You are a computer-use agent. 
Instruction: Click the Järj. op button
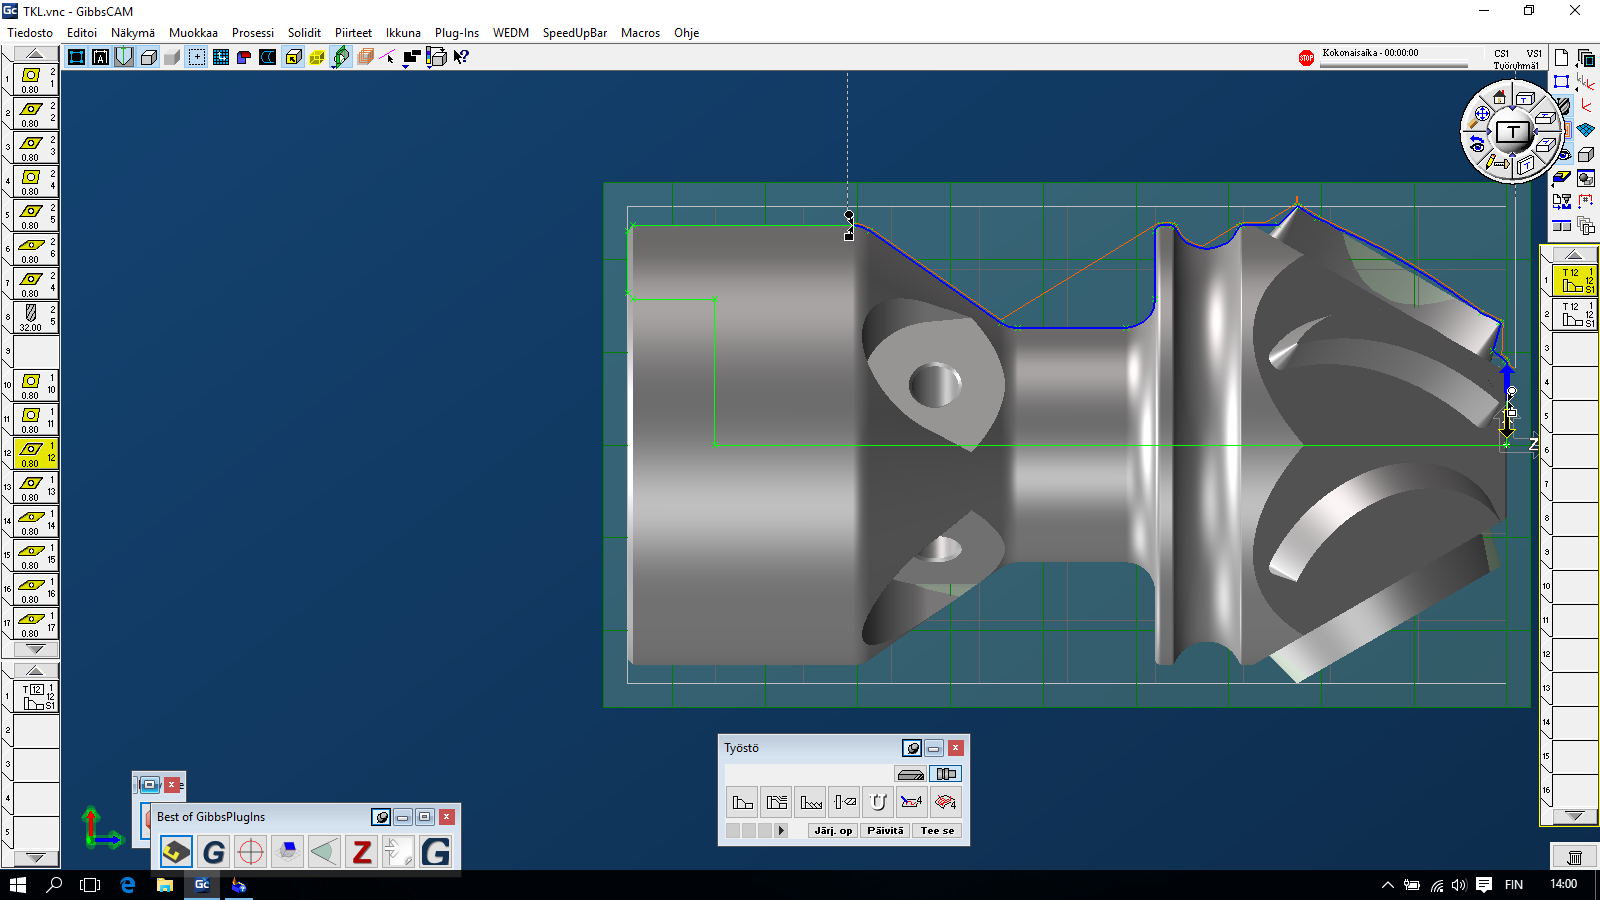tap(833, 831)
